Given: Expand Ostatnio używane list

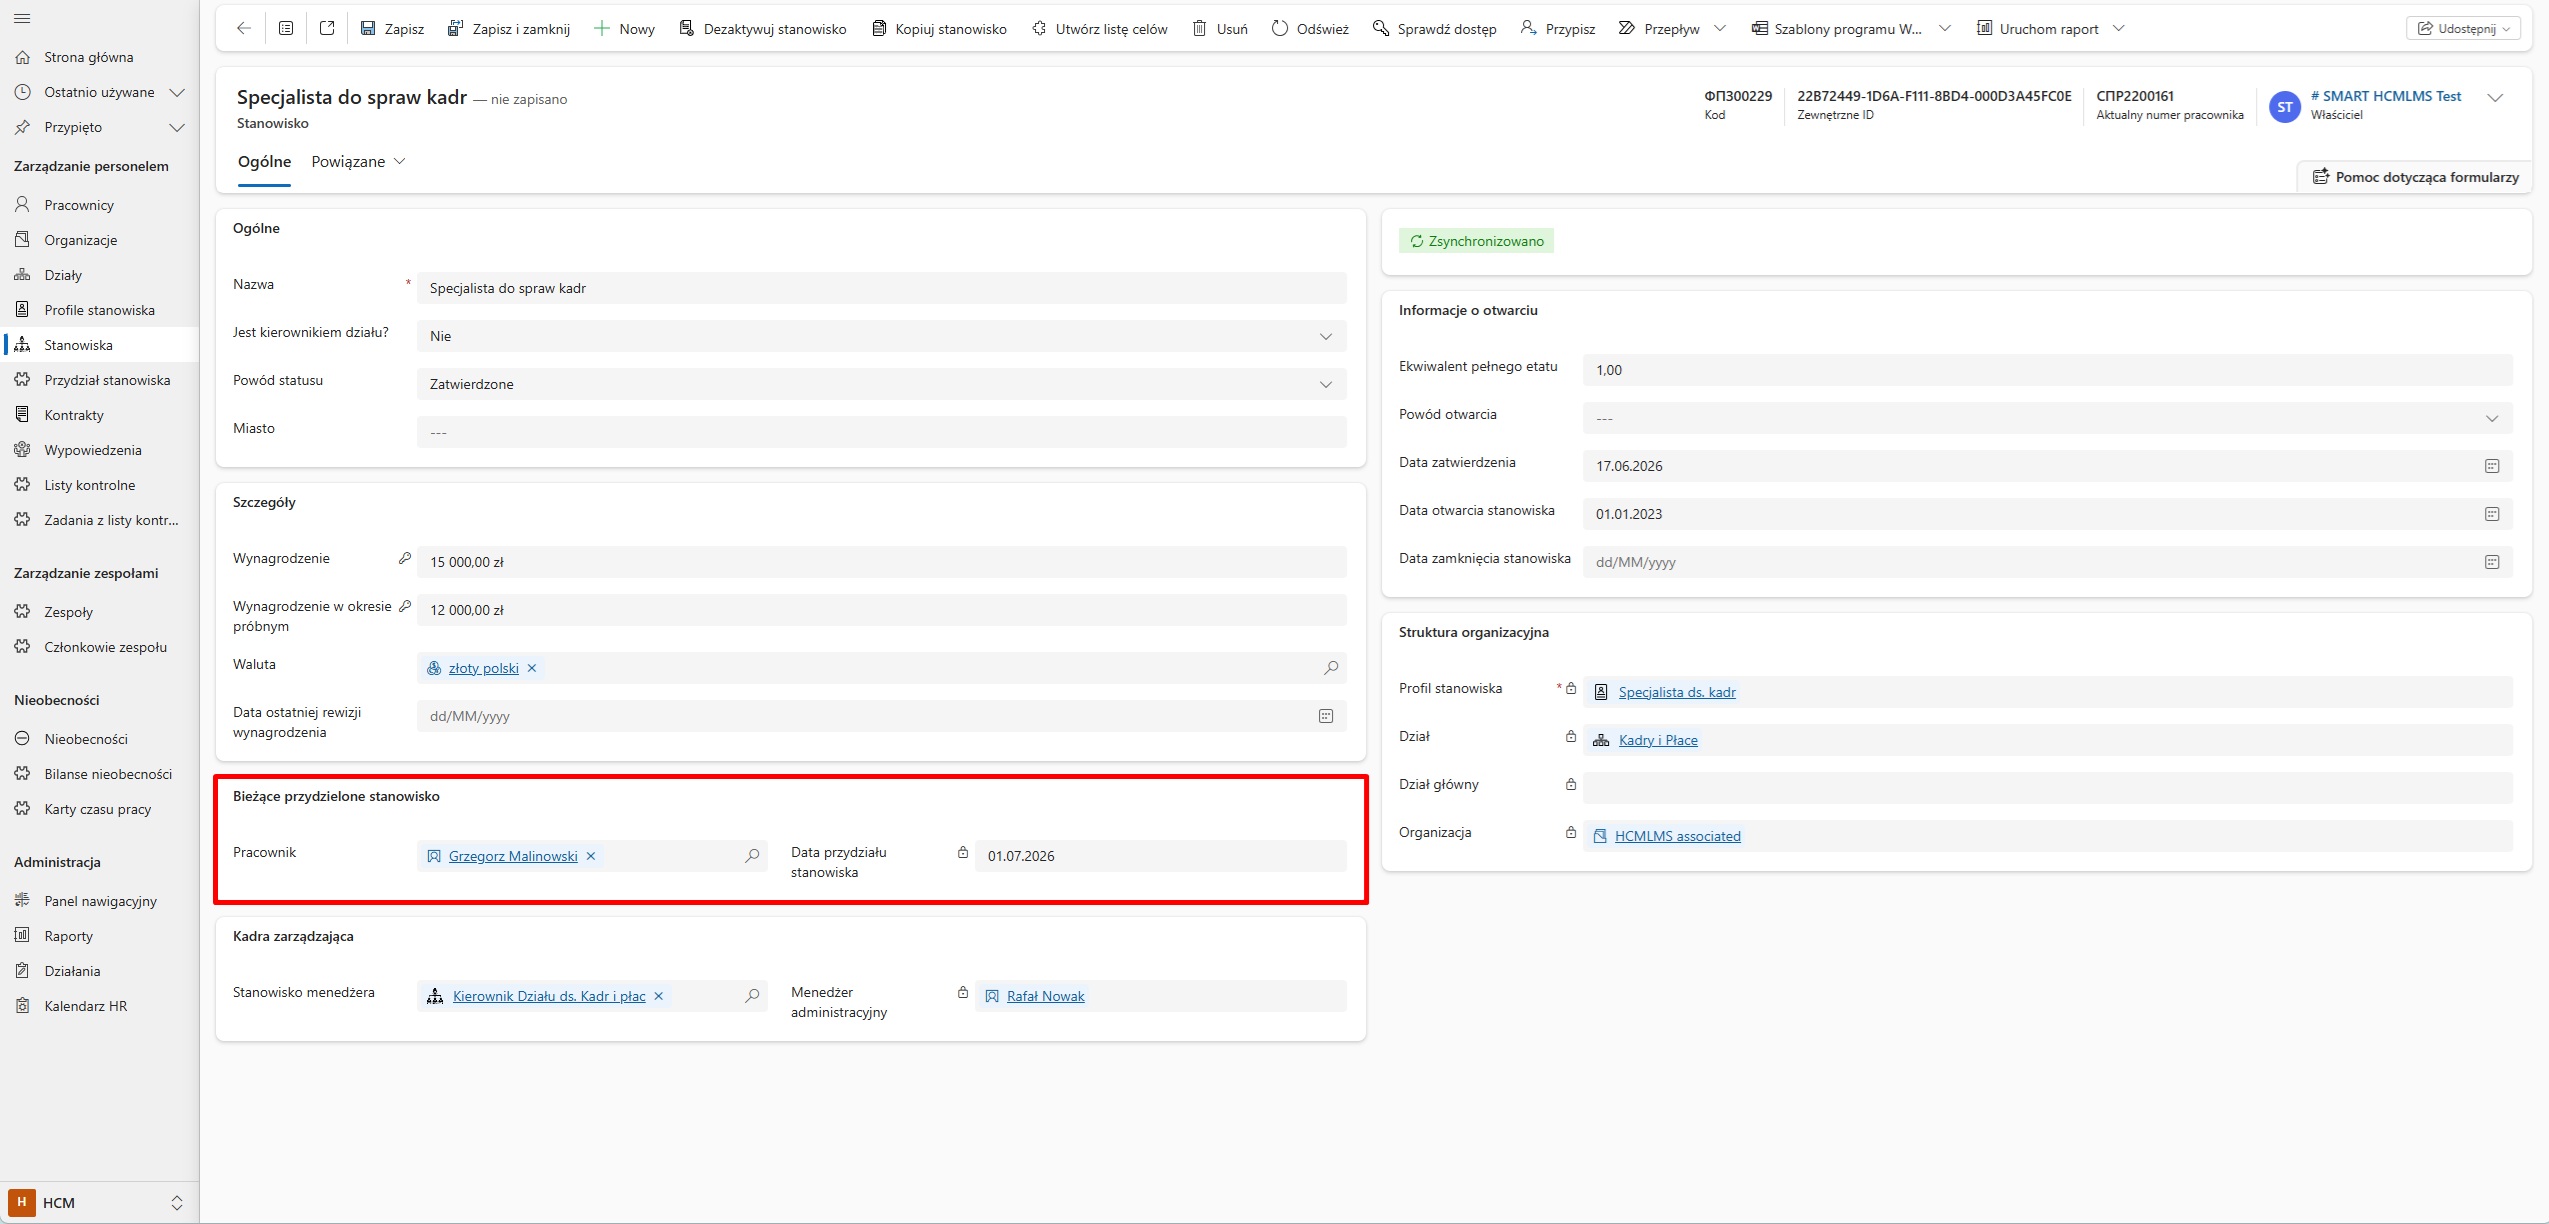Looking at the screenshot, I should coord(177,92).
